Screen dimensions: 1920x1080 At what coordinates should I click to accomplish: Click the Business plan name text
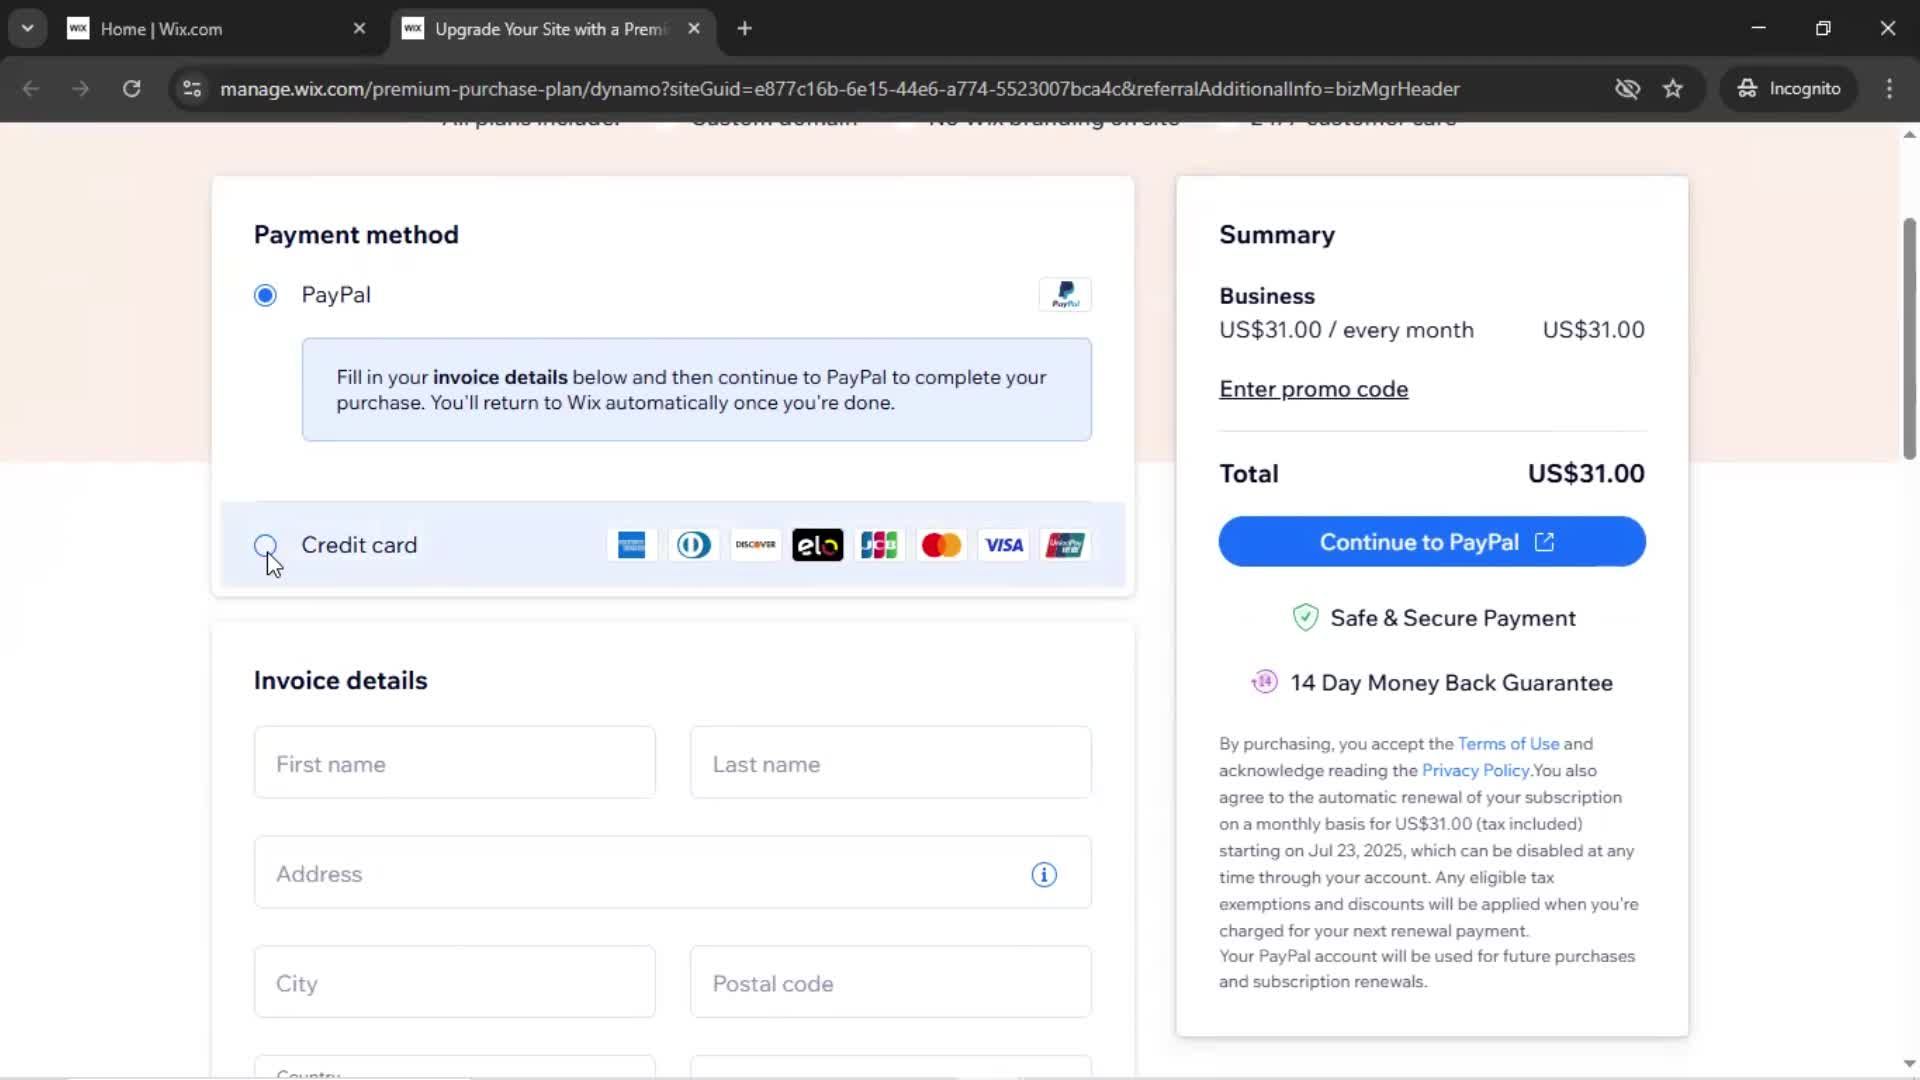coord(1267,296)
